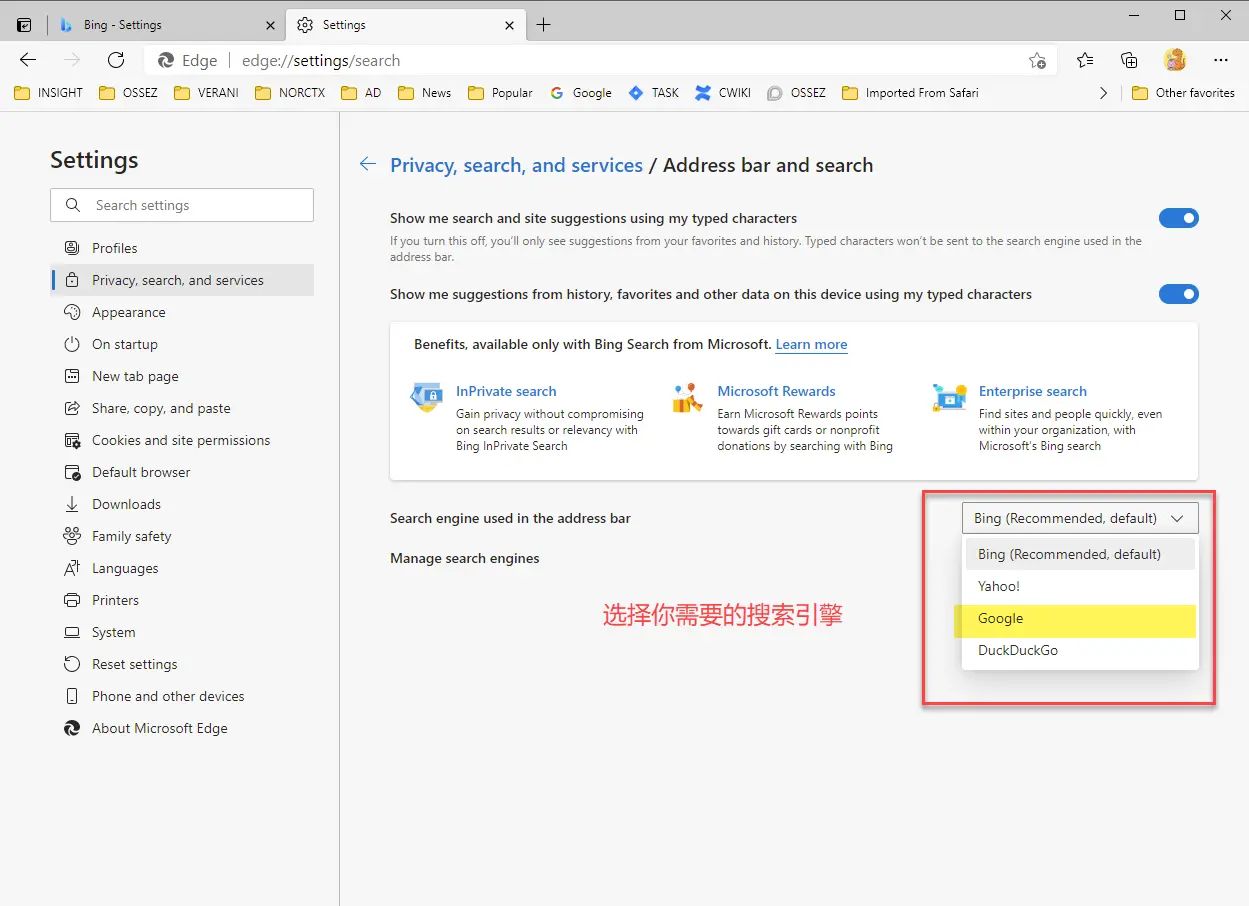
Task: Open NORCTX bookmarks folder
Action: [x=290, y=93]
